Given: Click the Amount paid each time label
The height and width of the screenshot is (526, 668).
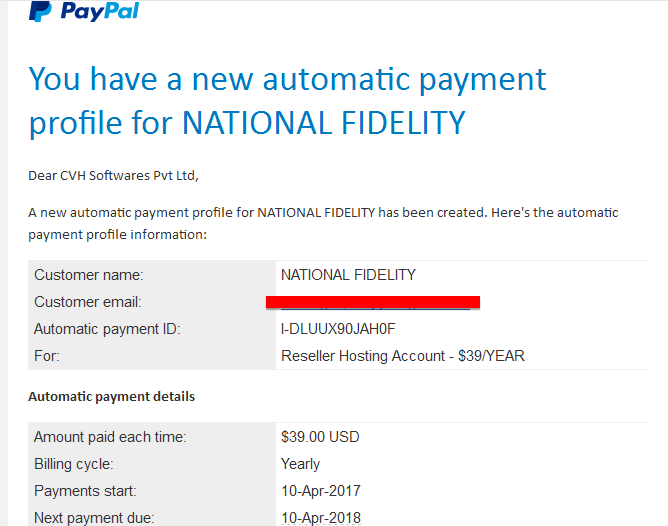Looking at the screenshot, I should coord(110,437).
